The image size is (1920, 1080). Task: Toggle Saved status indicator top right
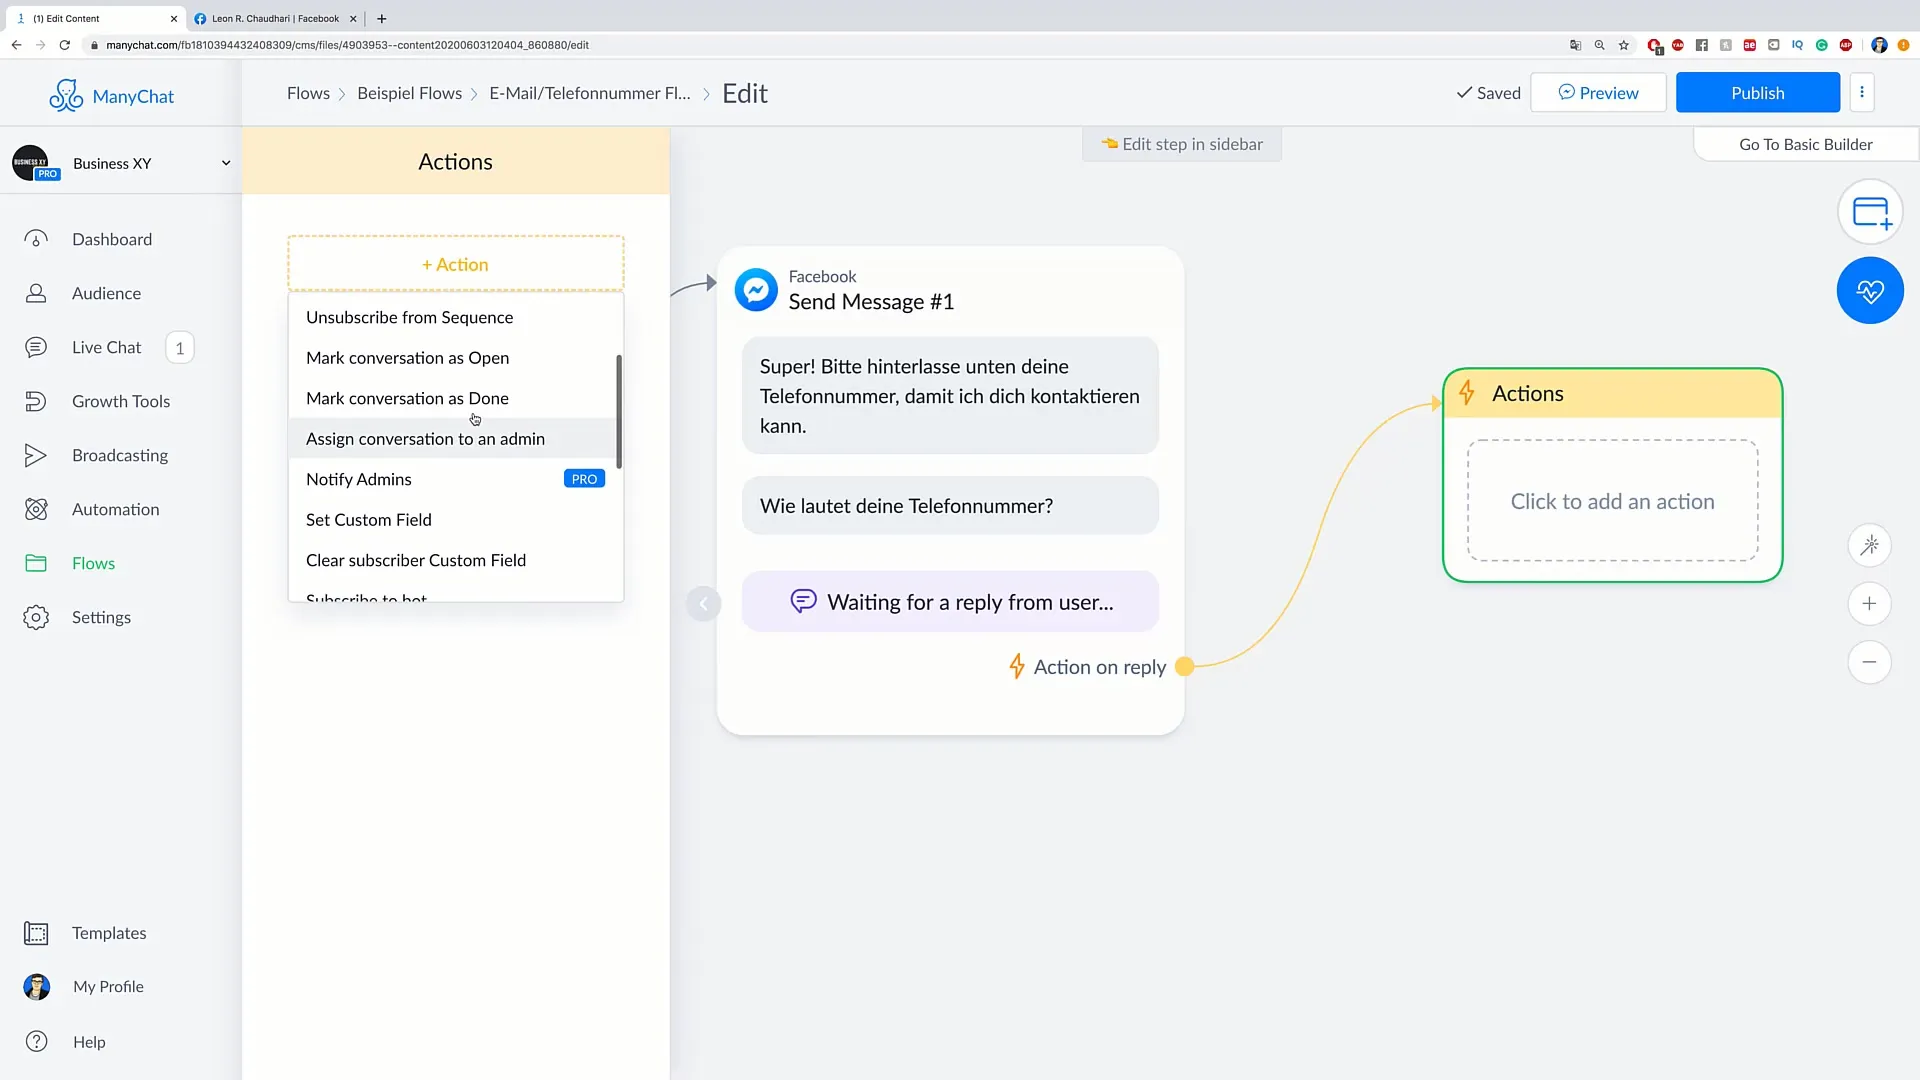1489,92
